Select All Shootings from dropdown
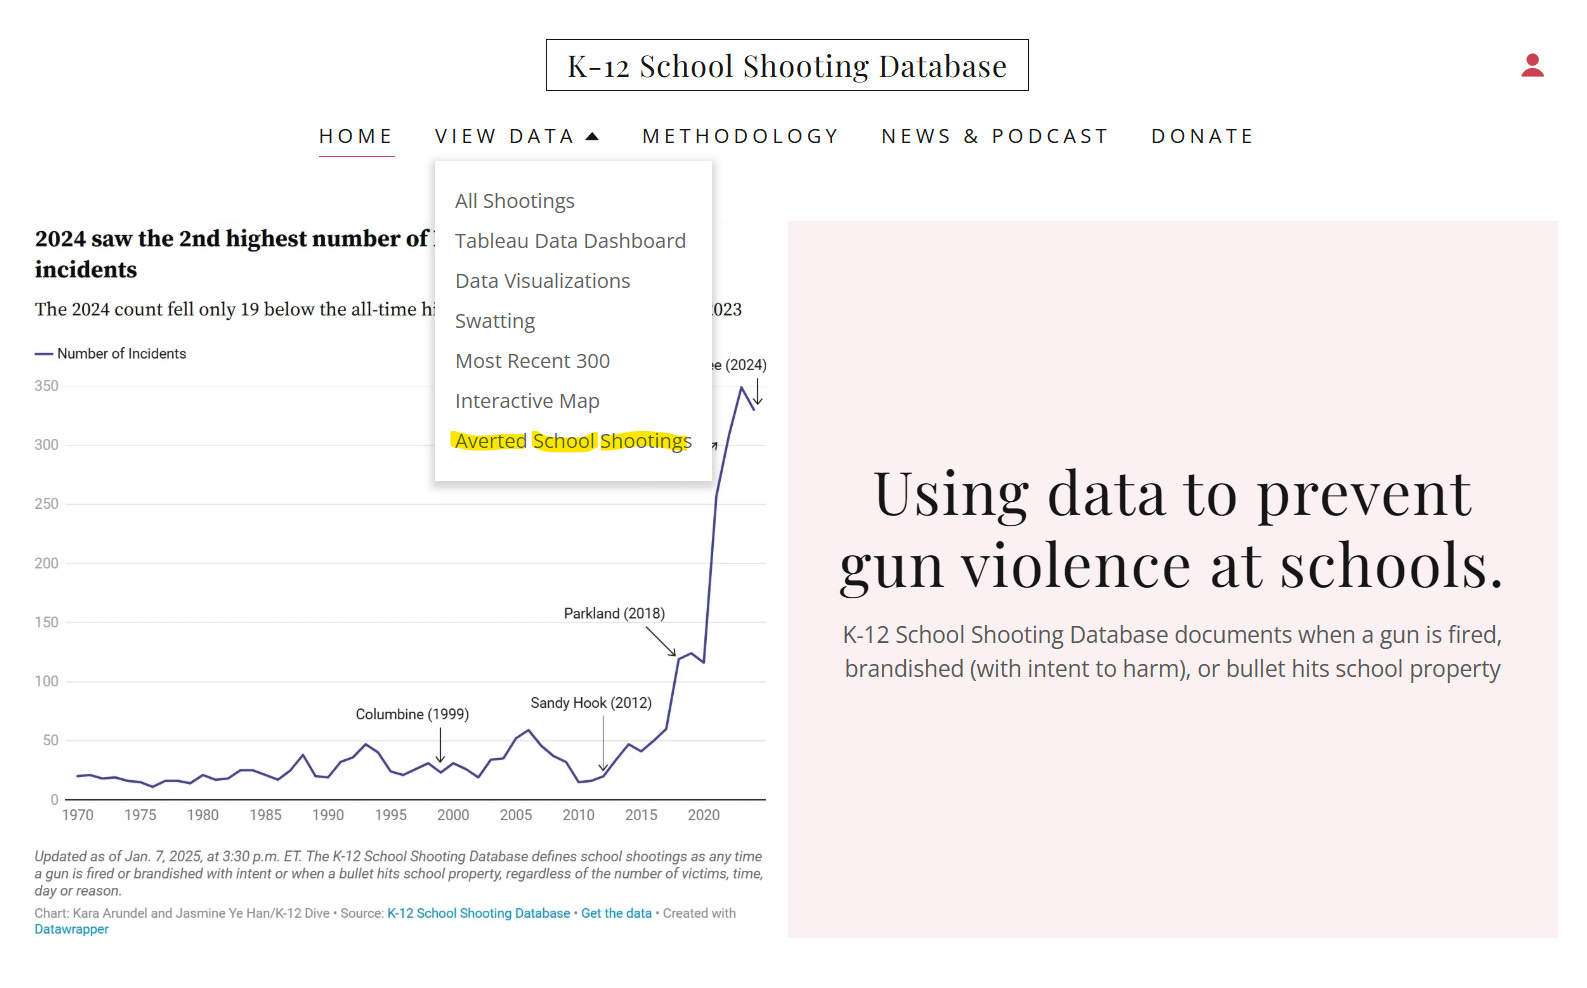 515,201
